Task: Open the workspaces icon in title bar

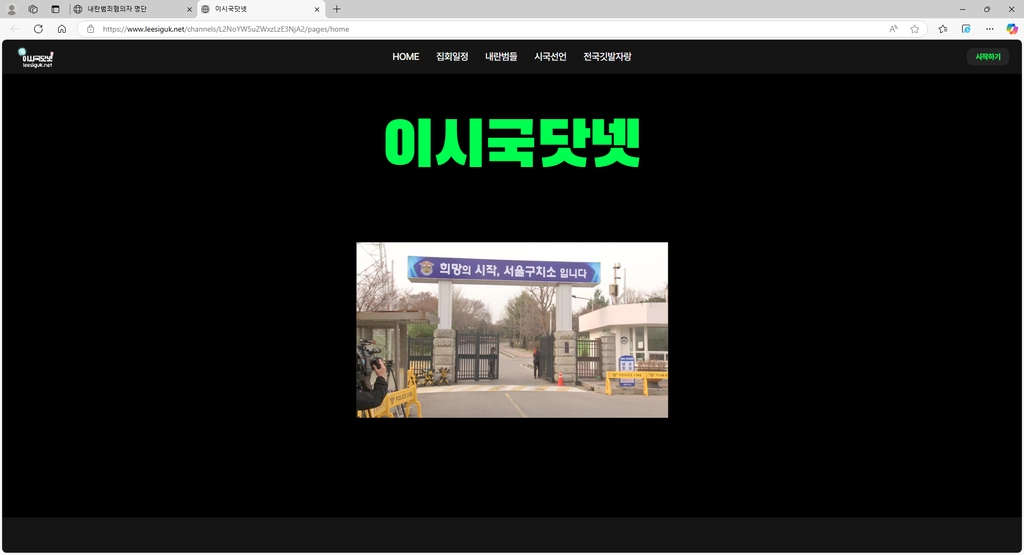Action: pyautogui.click(x=33, y=9)
